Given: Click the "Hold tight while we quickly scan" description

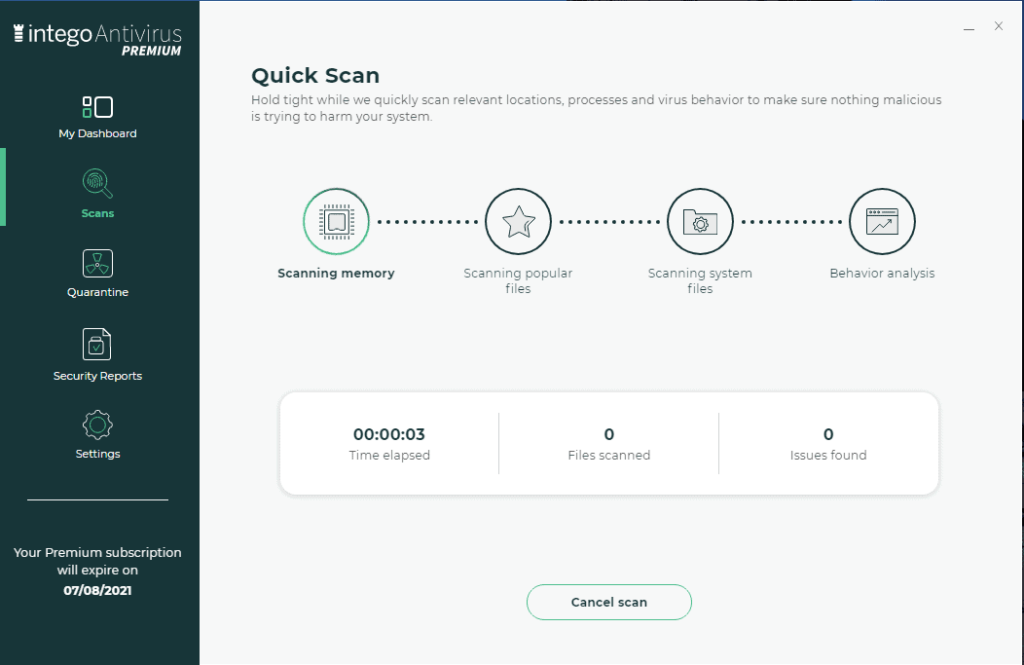Looking at the screenshot, I should 596,108.
